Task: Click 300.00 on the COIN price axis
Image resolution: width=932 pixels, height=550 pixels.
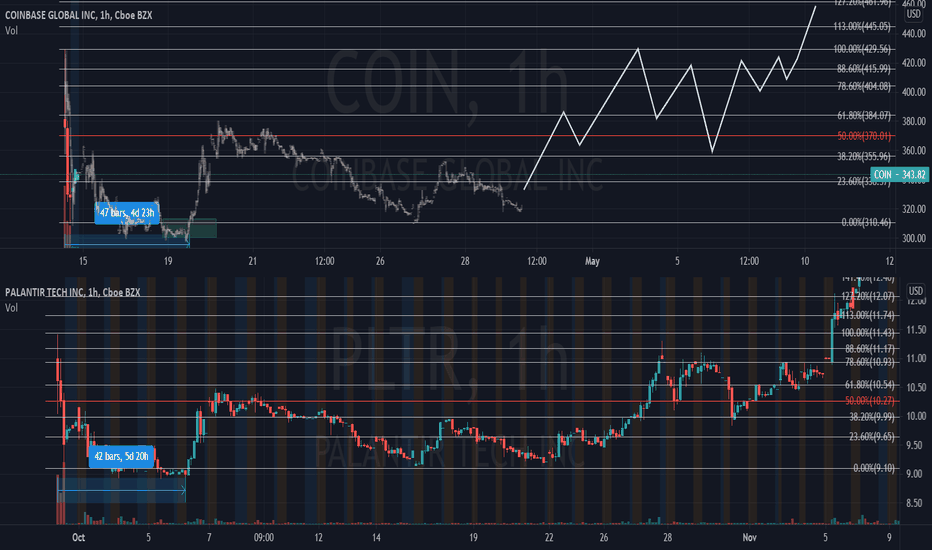Action: pos(914,238)
